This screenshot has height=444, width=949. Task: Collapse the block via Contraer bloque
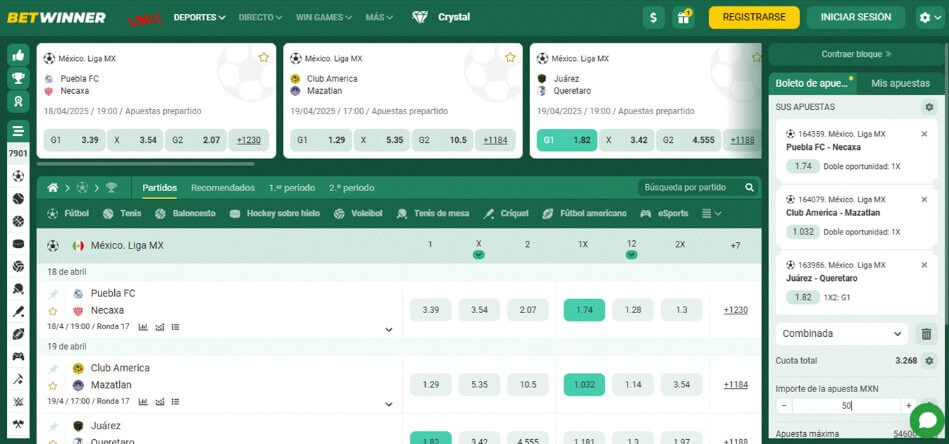[x=856, y=54]
